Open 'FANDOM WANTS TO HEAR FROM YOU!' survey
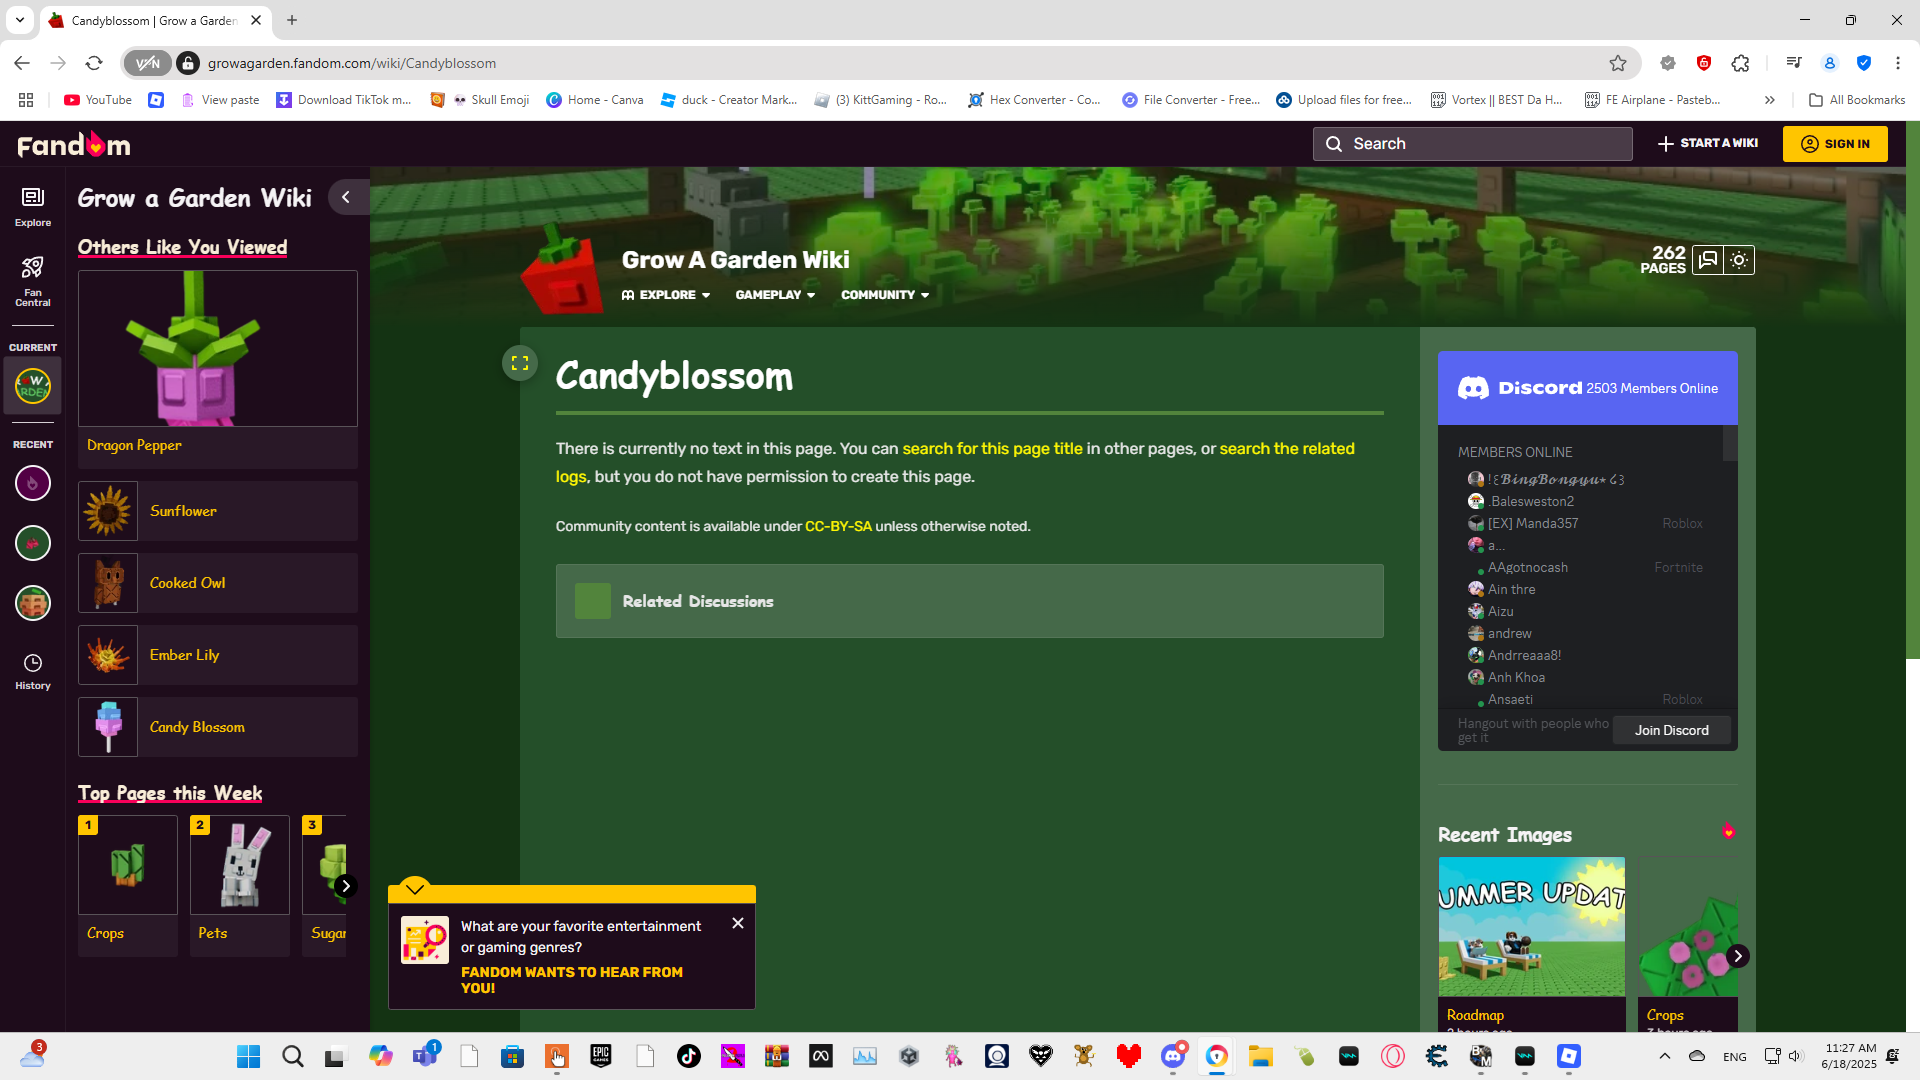1920x1080 pixels. [x=572, y=980]
